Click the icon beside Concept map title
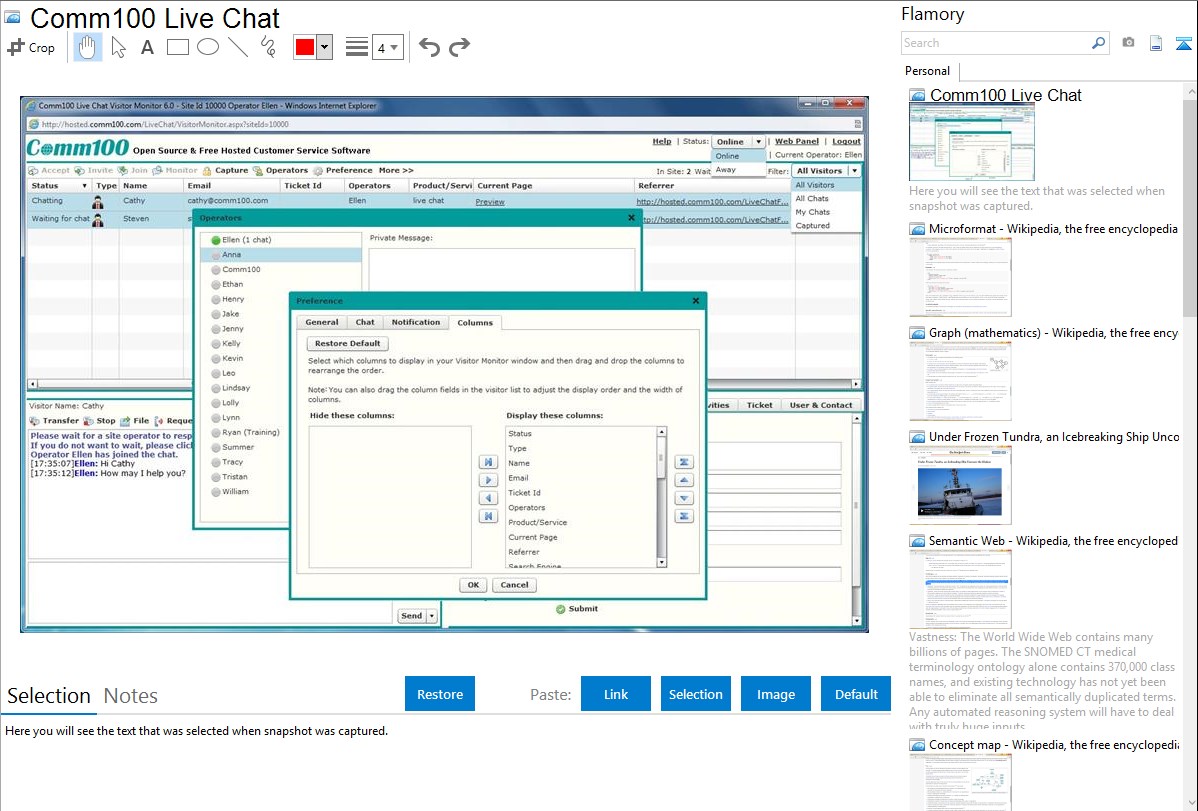Image resolution: width=1198 pixels, height=811 pixels. pyautogui.click(x=917, y=745)
